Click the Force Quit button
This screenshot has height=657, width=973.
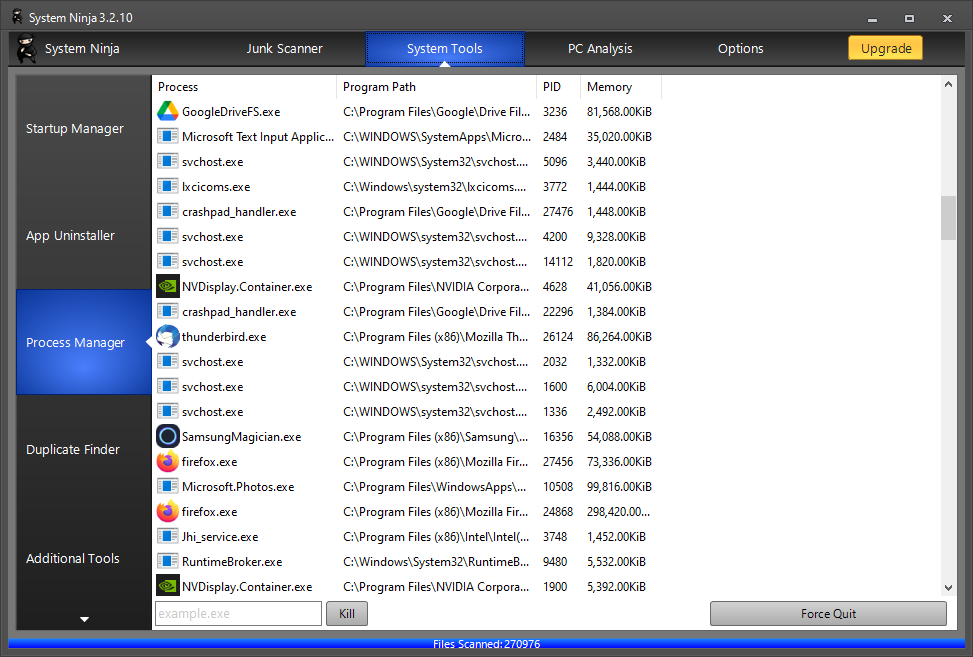click(x=828, y=614)
